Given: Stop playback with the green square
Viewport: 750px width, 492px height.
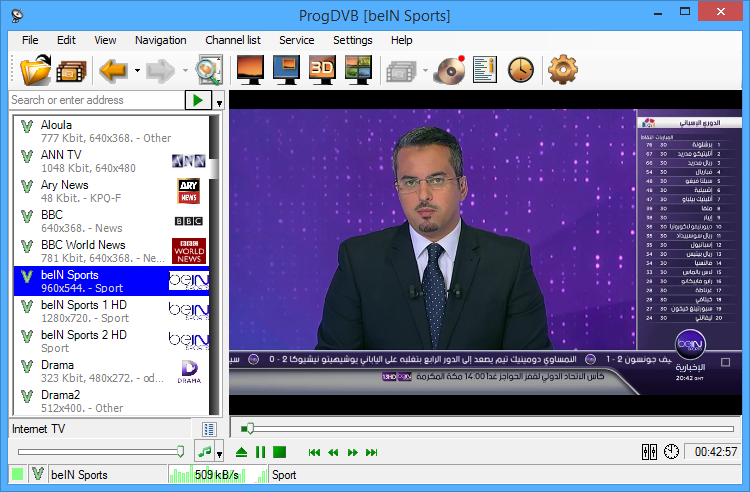Looking at the screenshot, I should 279,452.
